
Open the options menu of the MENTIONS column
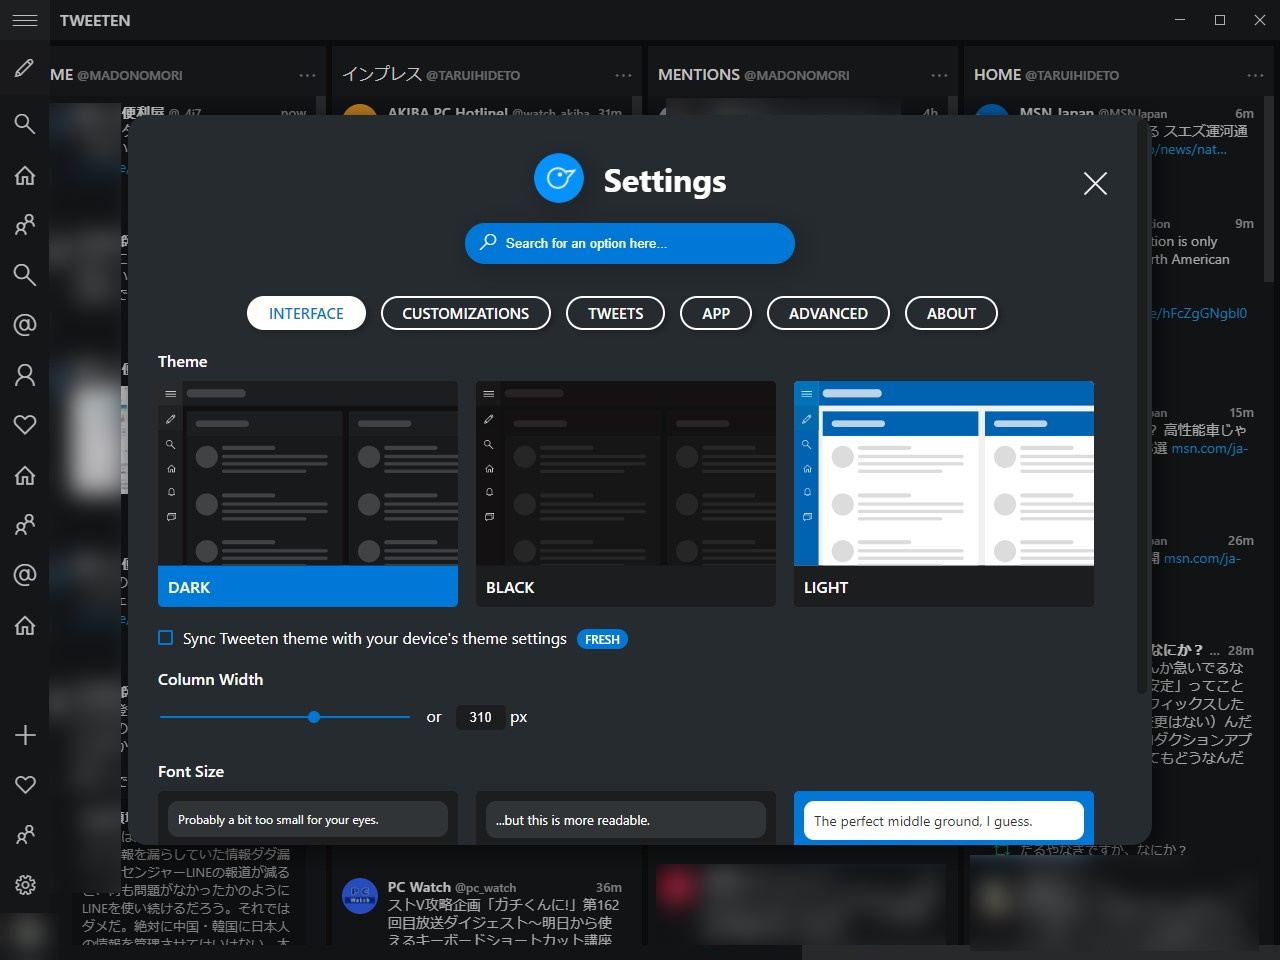click(938, 74)
